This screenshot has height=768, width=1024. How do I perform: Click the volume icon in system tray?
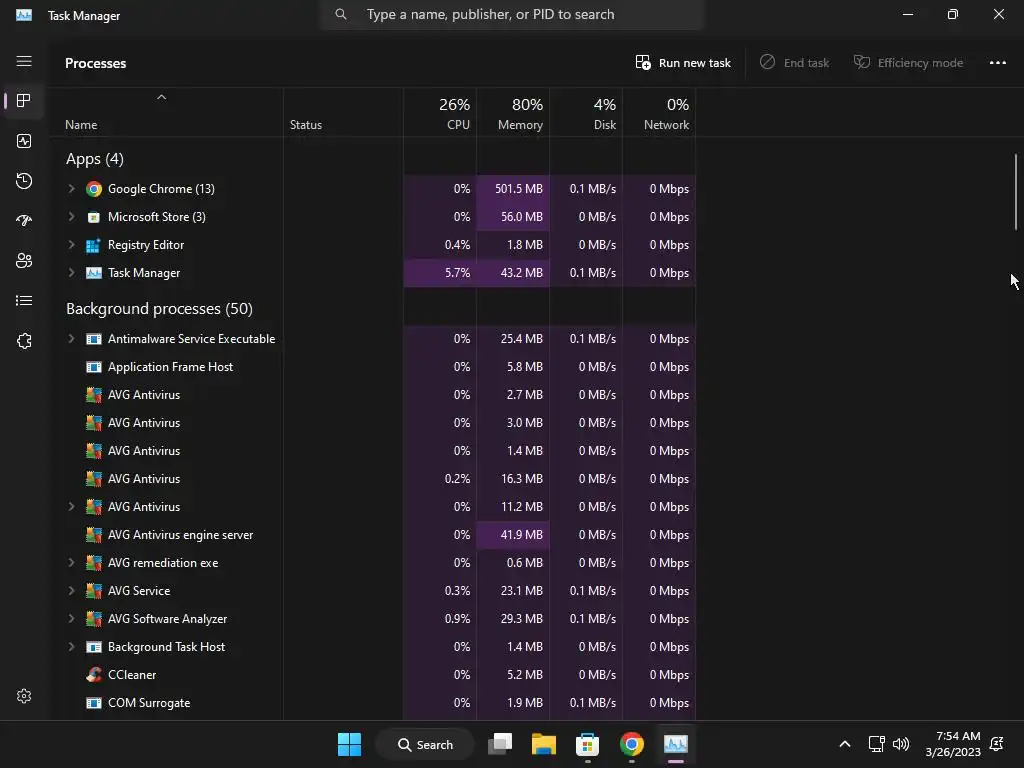pos(901,744)
